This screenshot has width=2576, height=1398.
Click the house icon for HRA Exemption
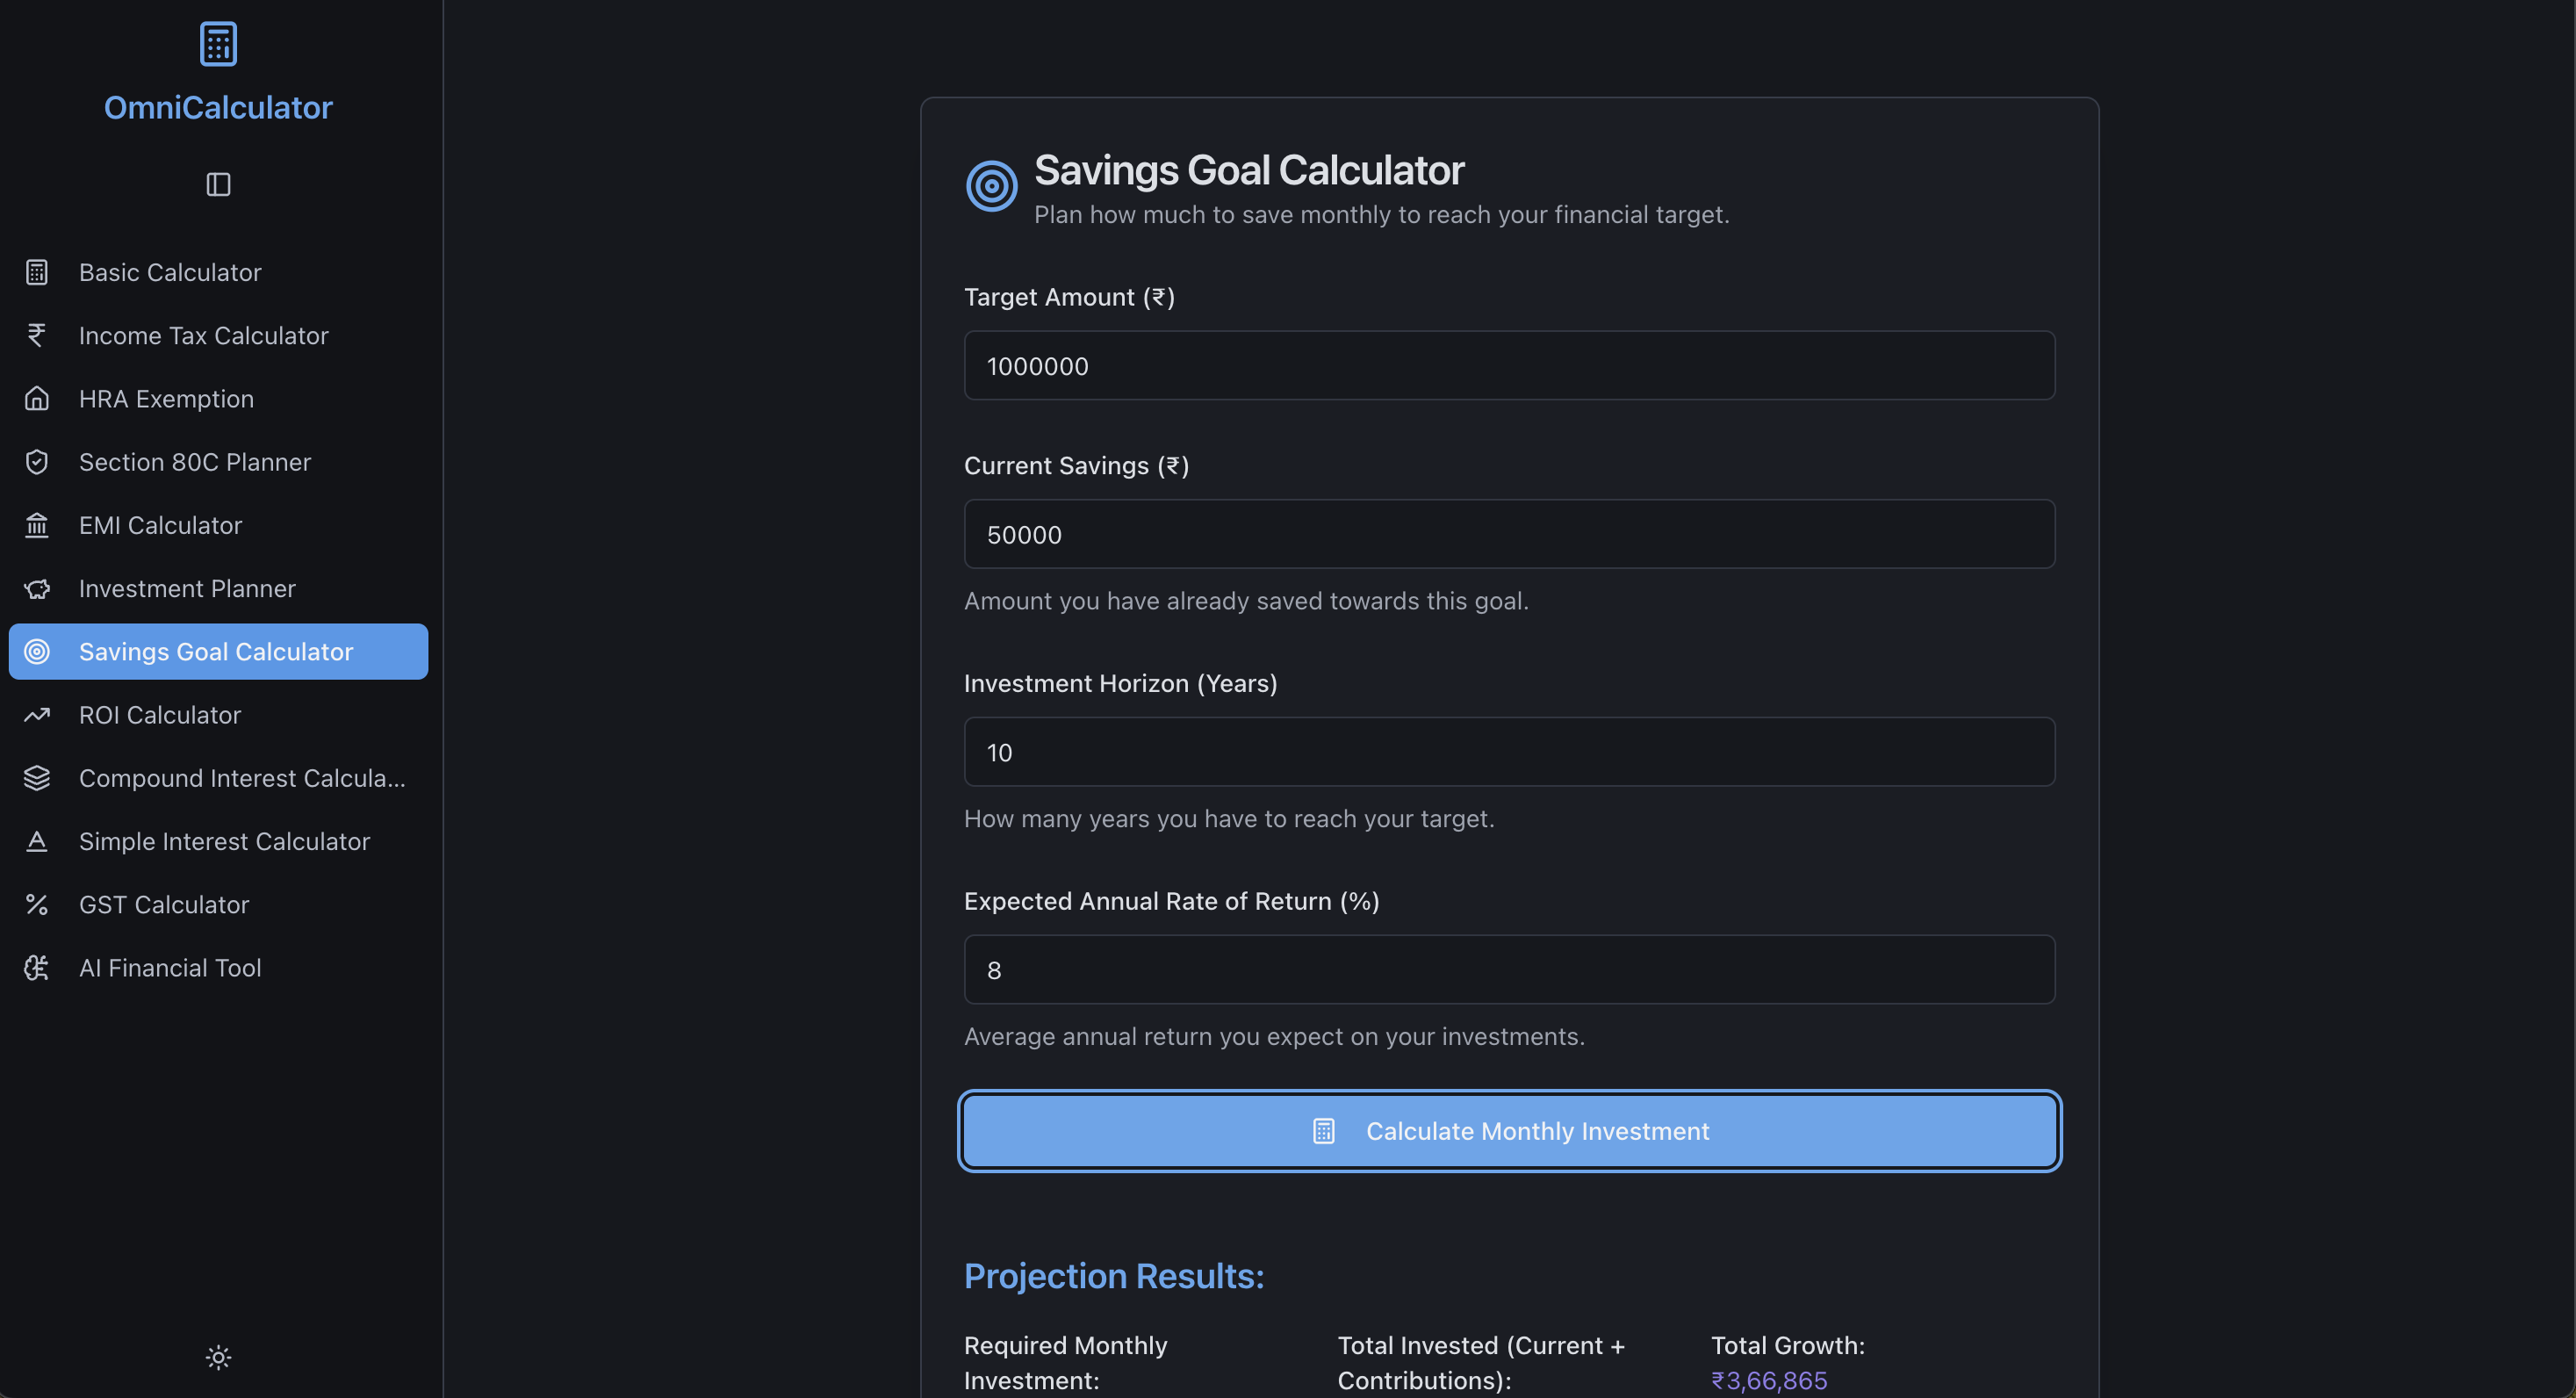click(37, 399)
